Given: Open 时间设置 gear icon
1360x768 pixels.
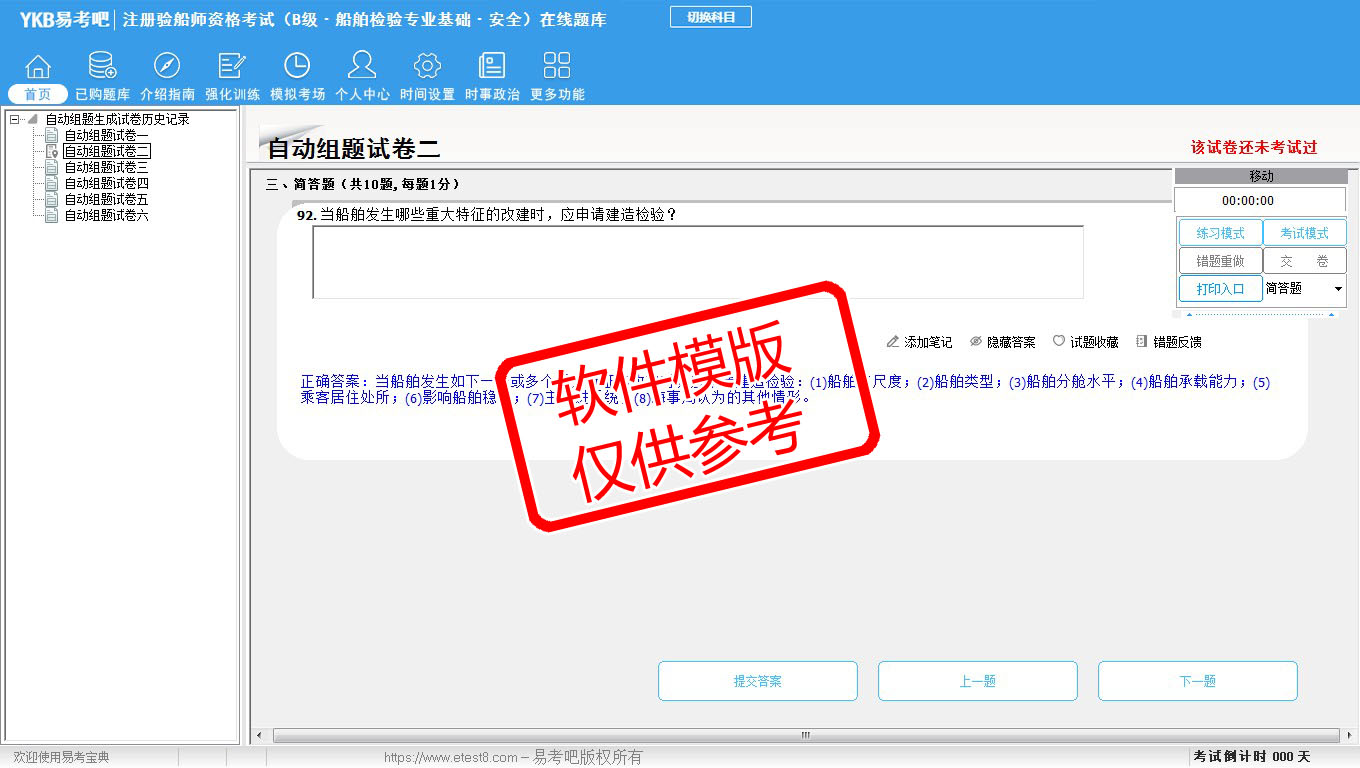Looking at the screenshot, I should coord(427,67).
